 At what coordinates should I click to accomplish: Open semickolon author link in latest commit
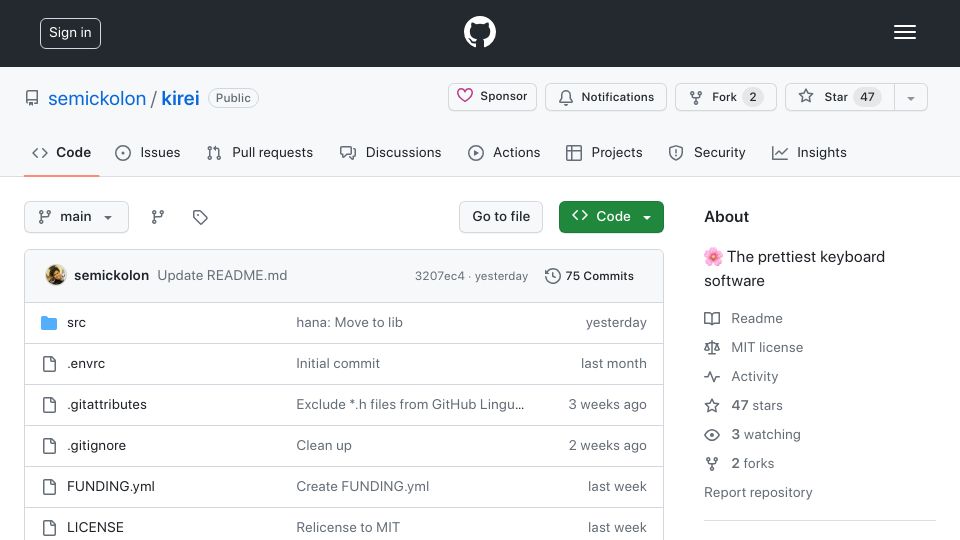111,276
